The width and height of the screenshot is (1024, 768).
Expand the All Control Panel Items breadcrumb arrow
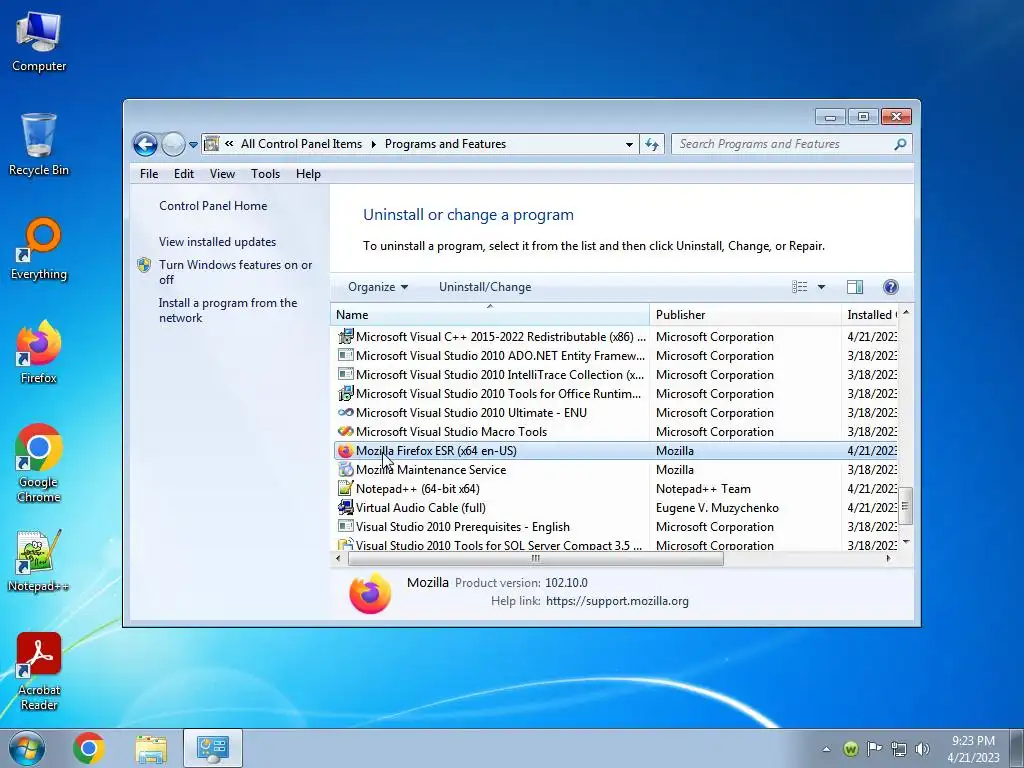coord(374,144)
